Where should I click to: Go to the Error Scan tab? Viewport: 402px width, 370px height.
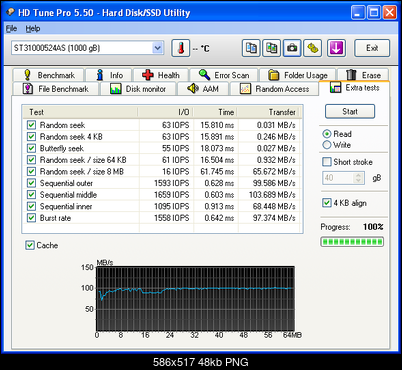pos(224,75)
